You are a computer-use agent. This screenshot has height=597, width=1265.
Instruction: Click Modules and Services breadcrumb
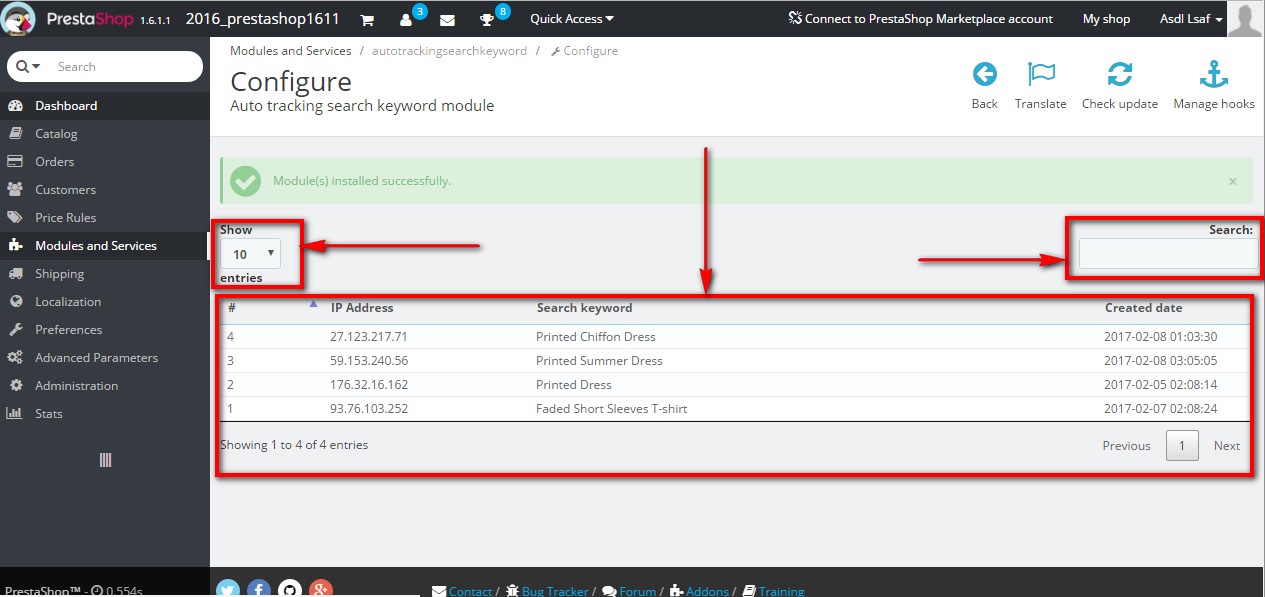click(x=291, y=51)
